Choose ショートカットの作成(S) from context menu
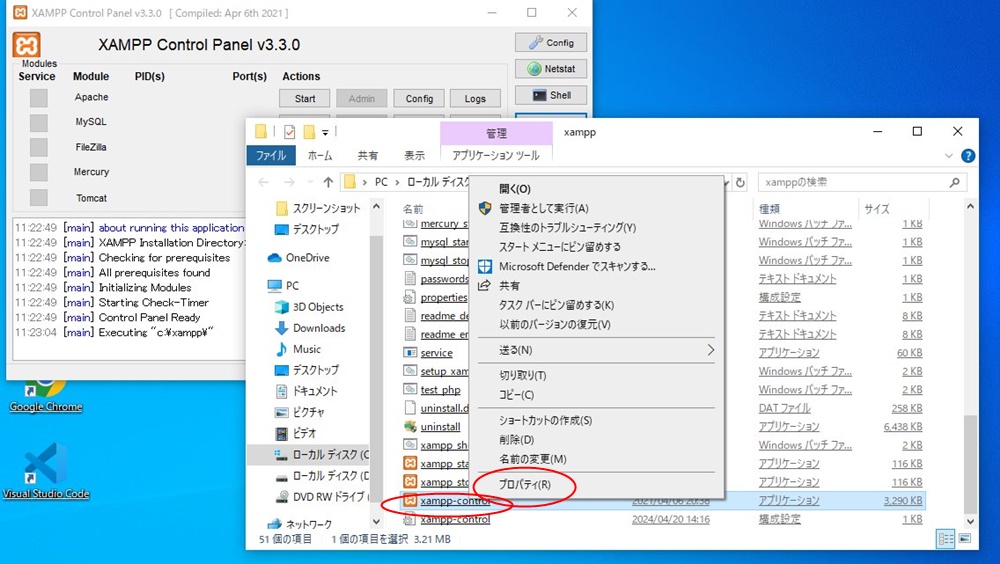 click(596, 420)
